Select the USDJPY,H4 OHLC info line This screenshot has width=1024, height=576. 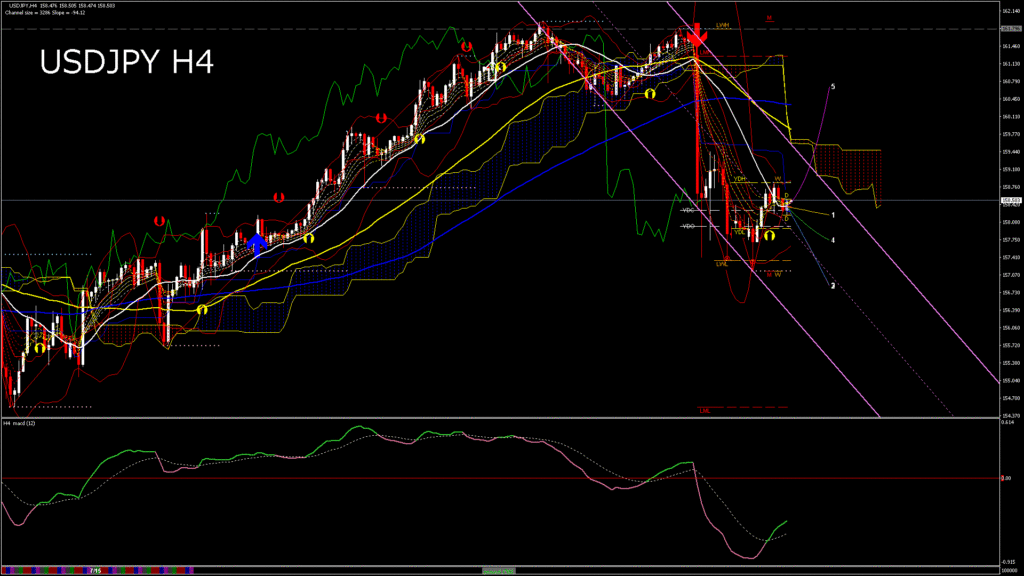coord(60,7)
